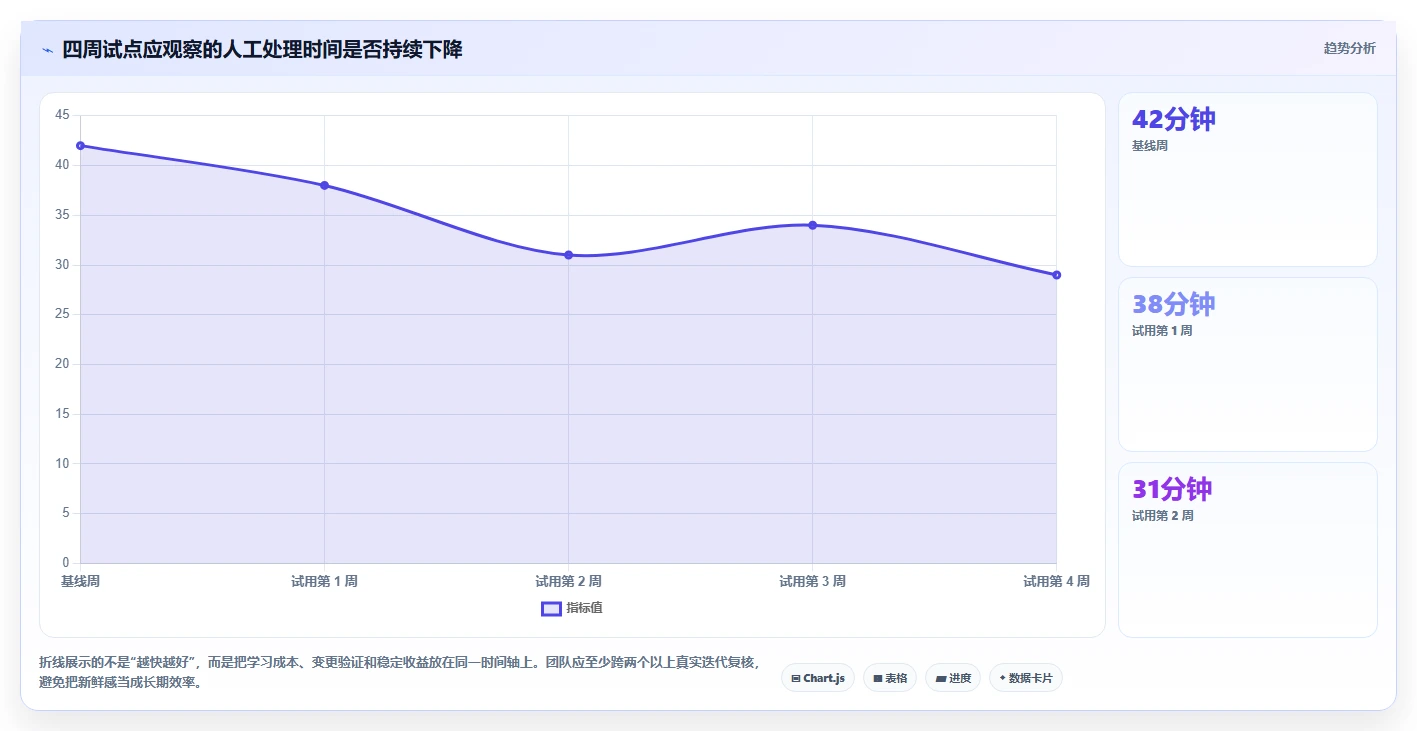Image resolution: width=1417 pixels, height=731 pixels.
Task: Click the 表格 chip
Action: 890,678
